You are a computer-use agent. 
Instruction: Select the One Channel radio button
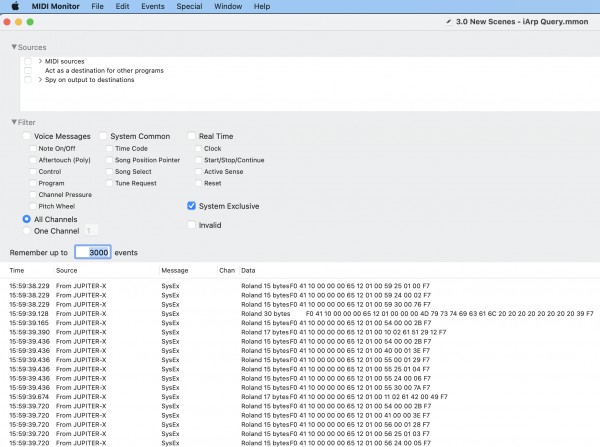[26, 231]
